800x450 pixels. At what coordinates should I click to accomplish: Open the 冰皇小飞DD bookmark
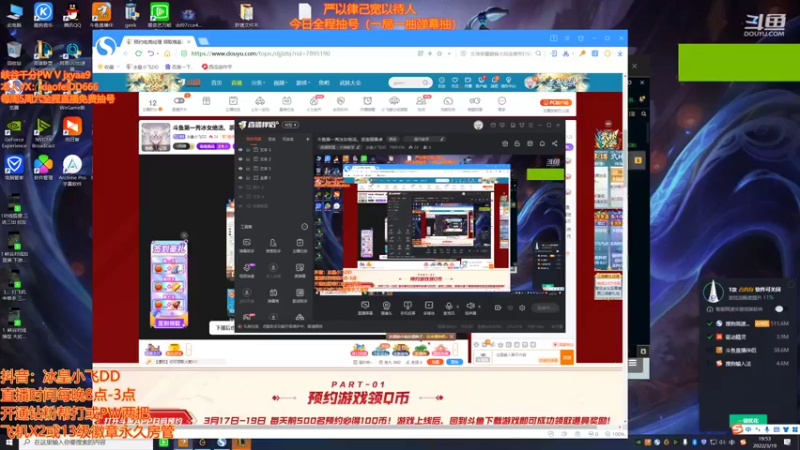point(142,67)
